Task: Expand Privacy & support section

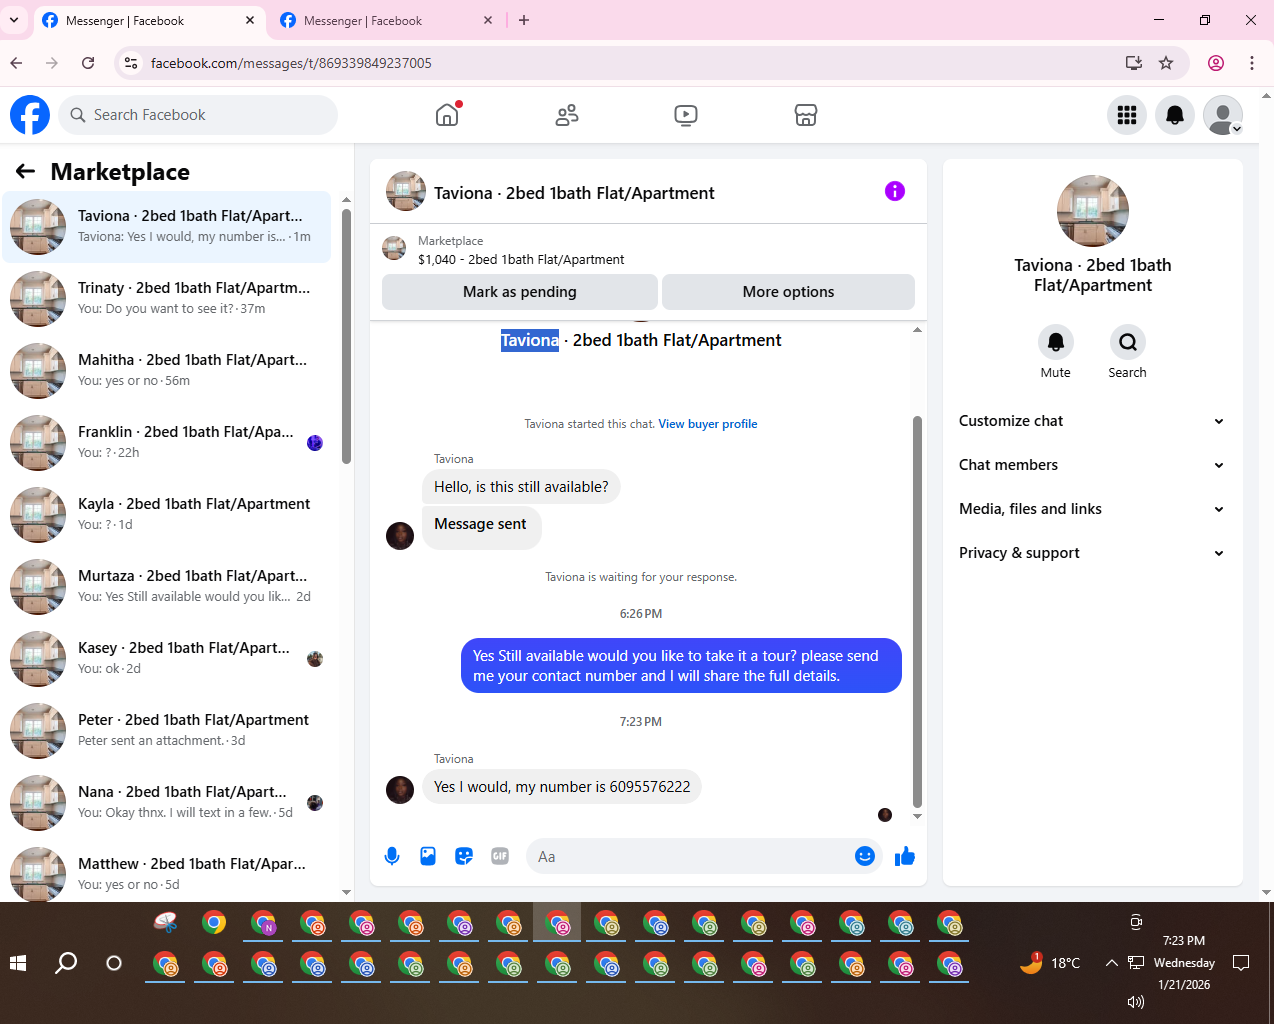Action: pos(1092,553)
